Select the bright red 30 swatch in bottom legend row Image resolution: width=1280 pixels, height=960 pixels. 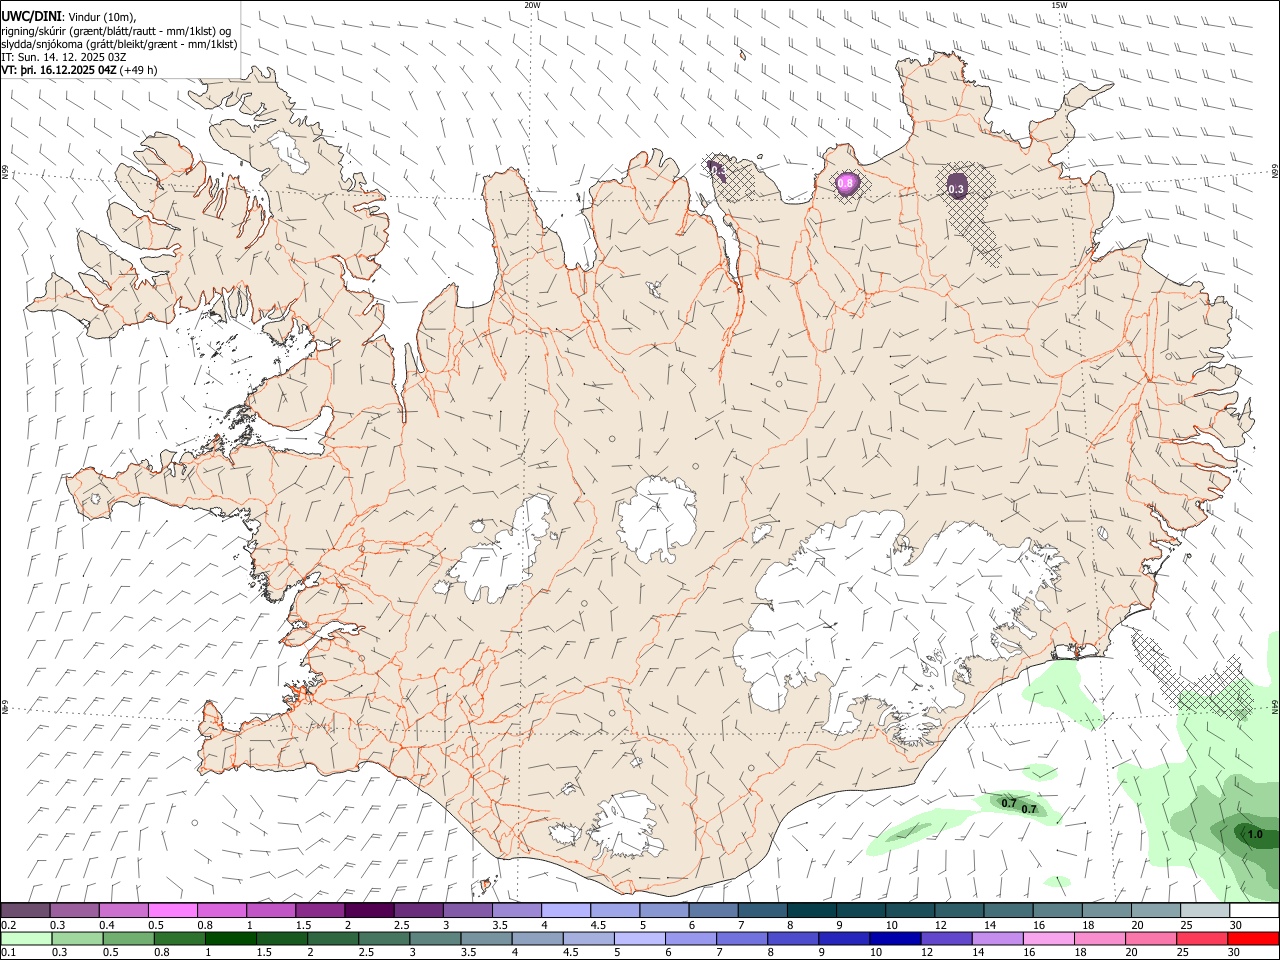point(1252,939)
